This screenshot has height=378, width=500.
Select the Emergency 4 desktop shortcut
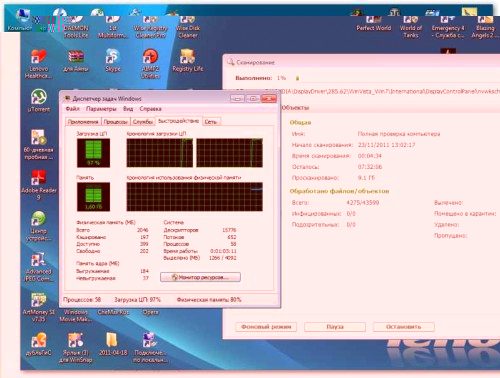click(x=448, y=27)
